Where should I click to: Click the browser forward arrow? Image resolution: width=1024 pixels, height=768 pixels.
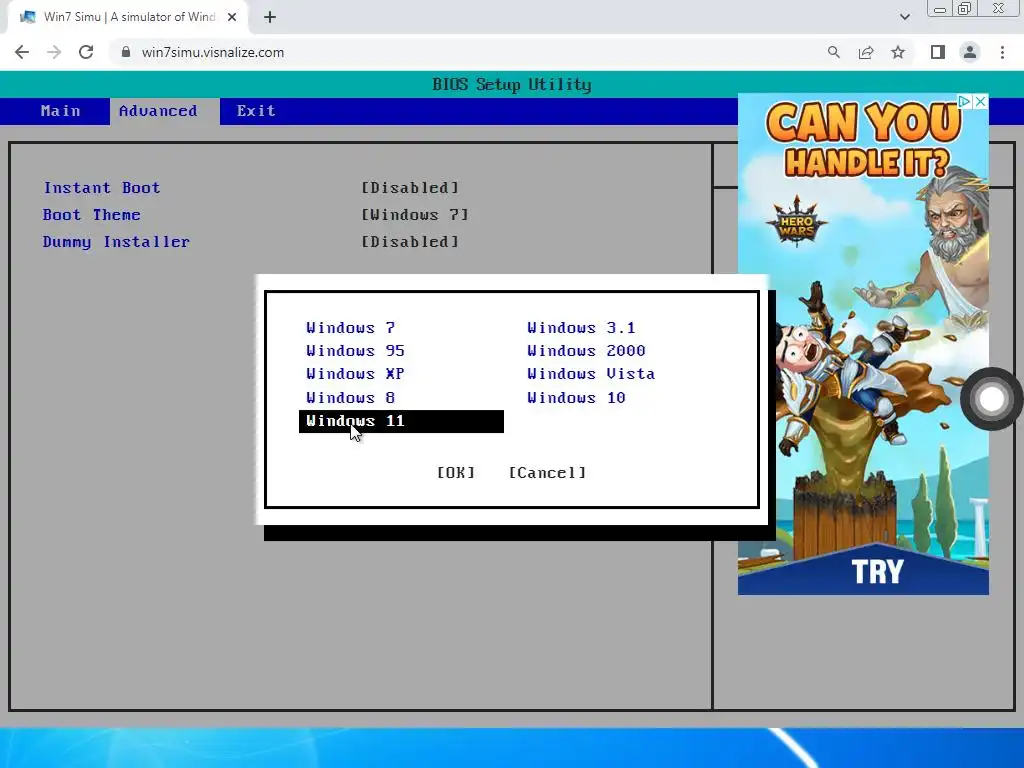pos(54,52)
